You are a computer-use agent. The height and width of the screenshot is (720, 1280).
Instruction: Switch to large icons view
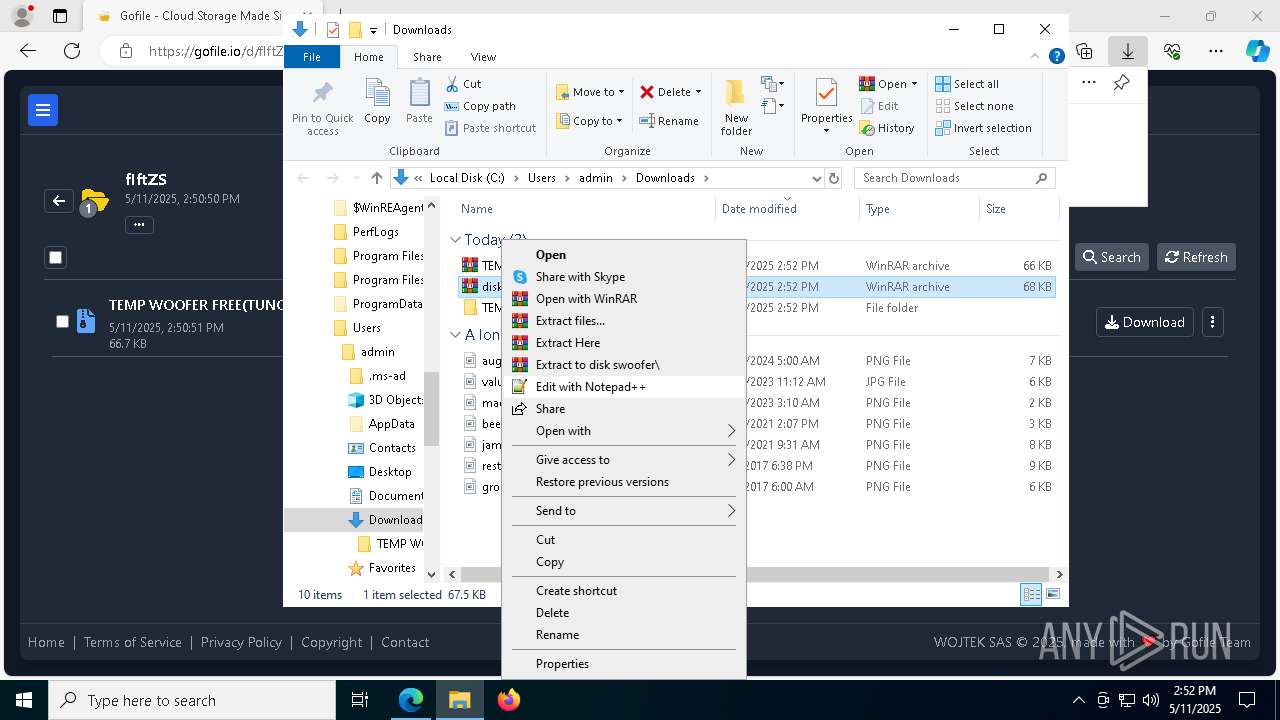pyautogui.click(x=1052, y=595)
